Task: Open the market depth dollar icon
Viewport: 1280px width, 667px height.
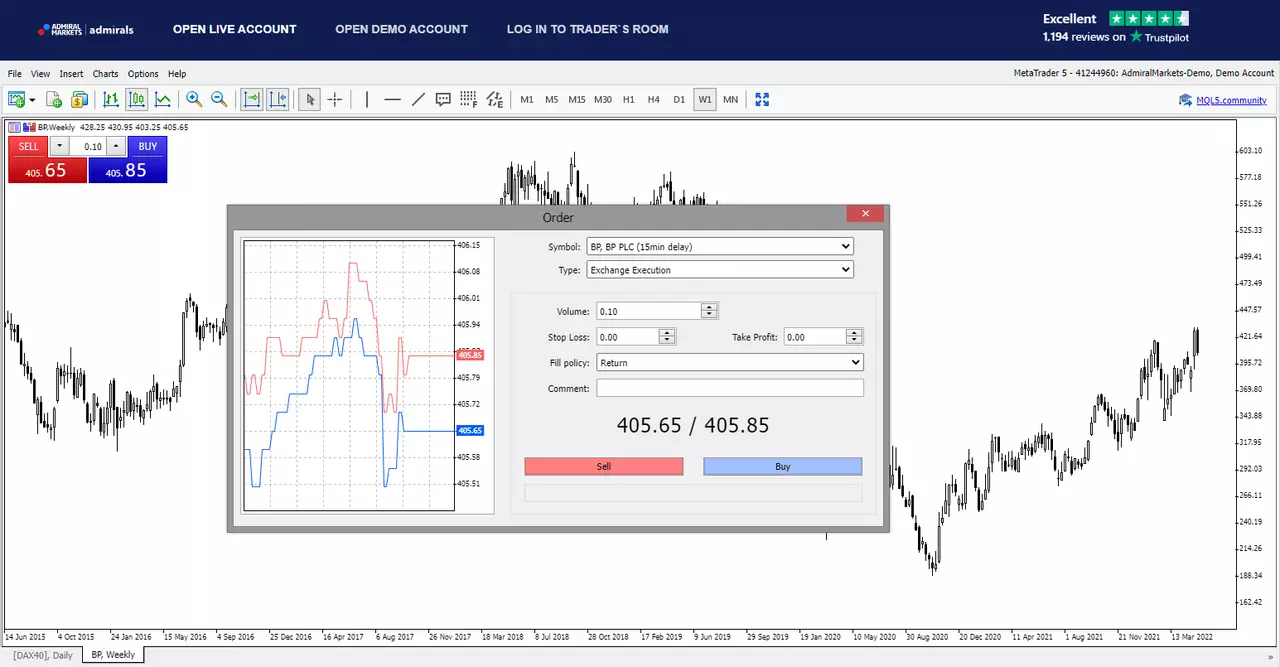Action: point(79,99)
